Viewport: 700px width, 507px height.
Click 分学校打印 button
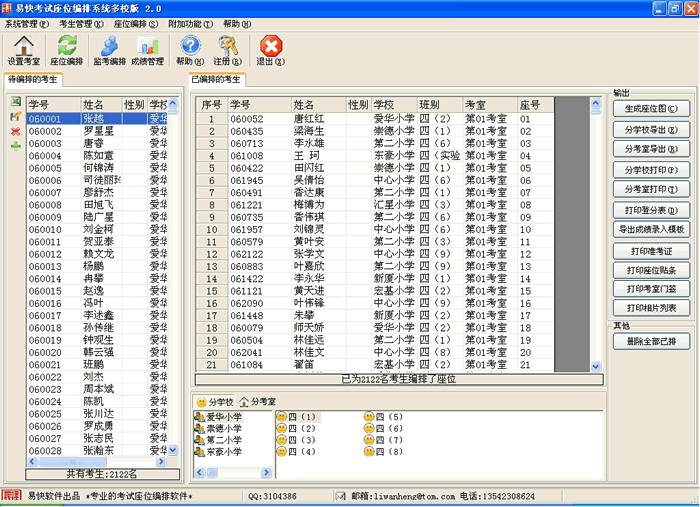click(651, 170)
